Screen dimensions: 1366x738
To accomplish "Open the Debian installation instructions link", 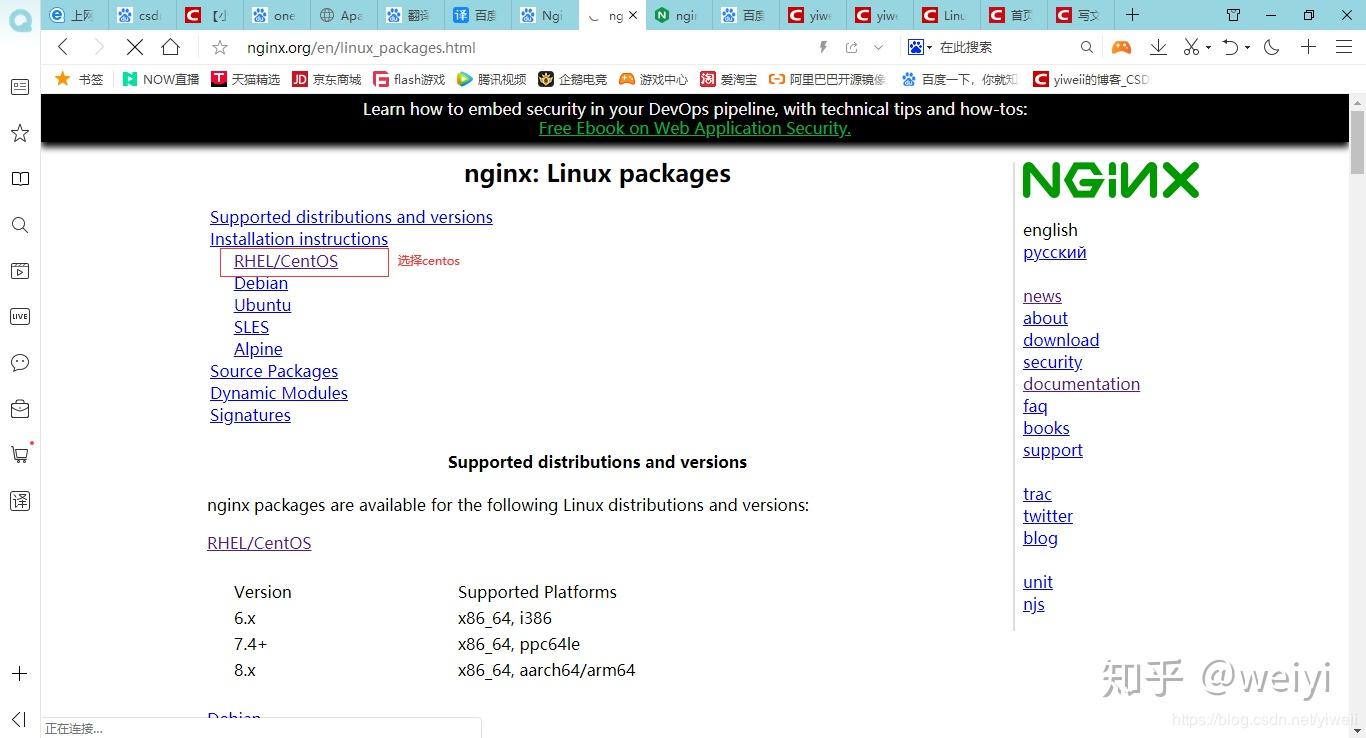I will [x=261, y=283].
